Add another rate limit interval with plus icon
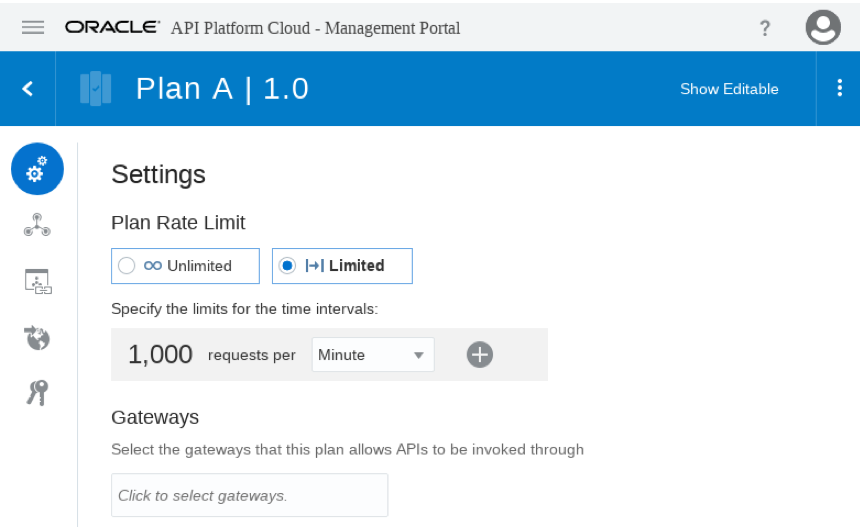860x527 pixels. tap(479, 355)
